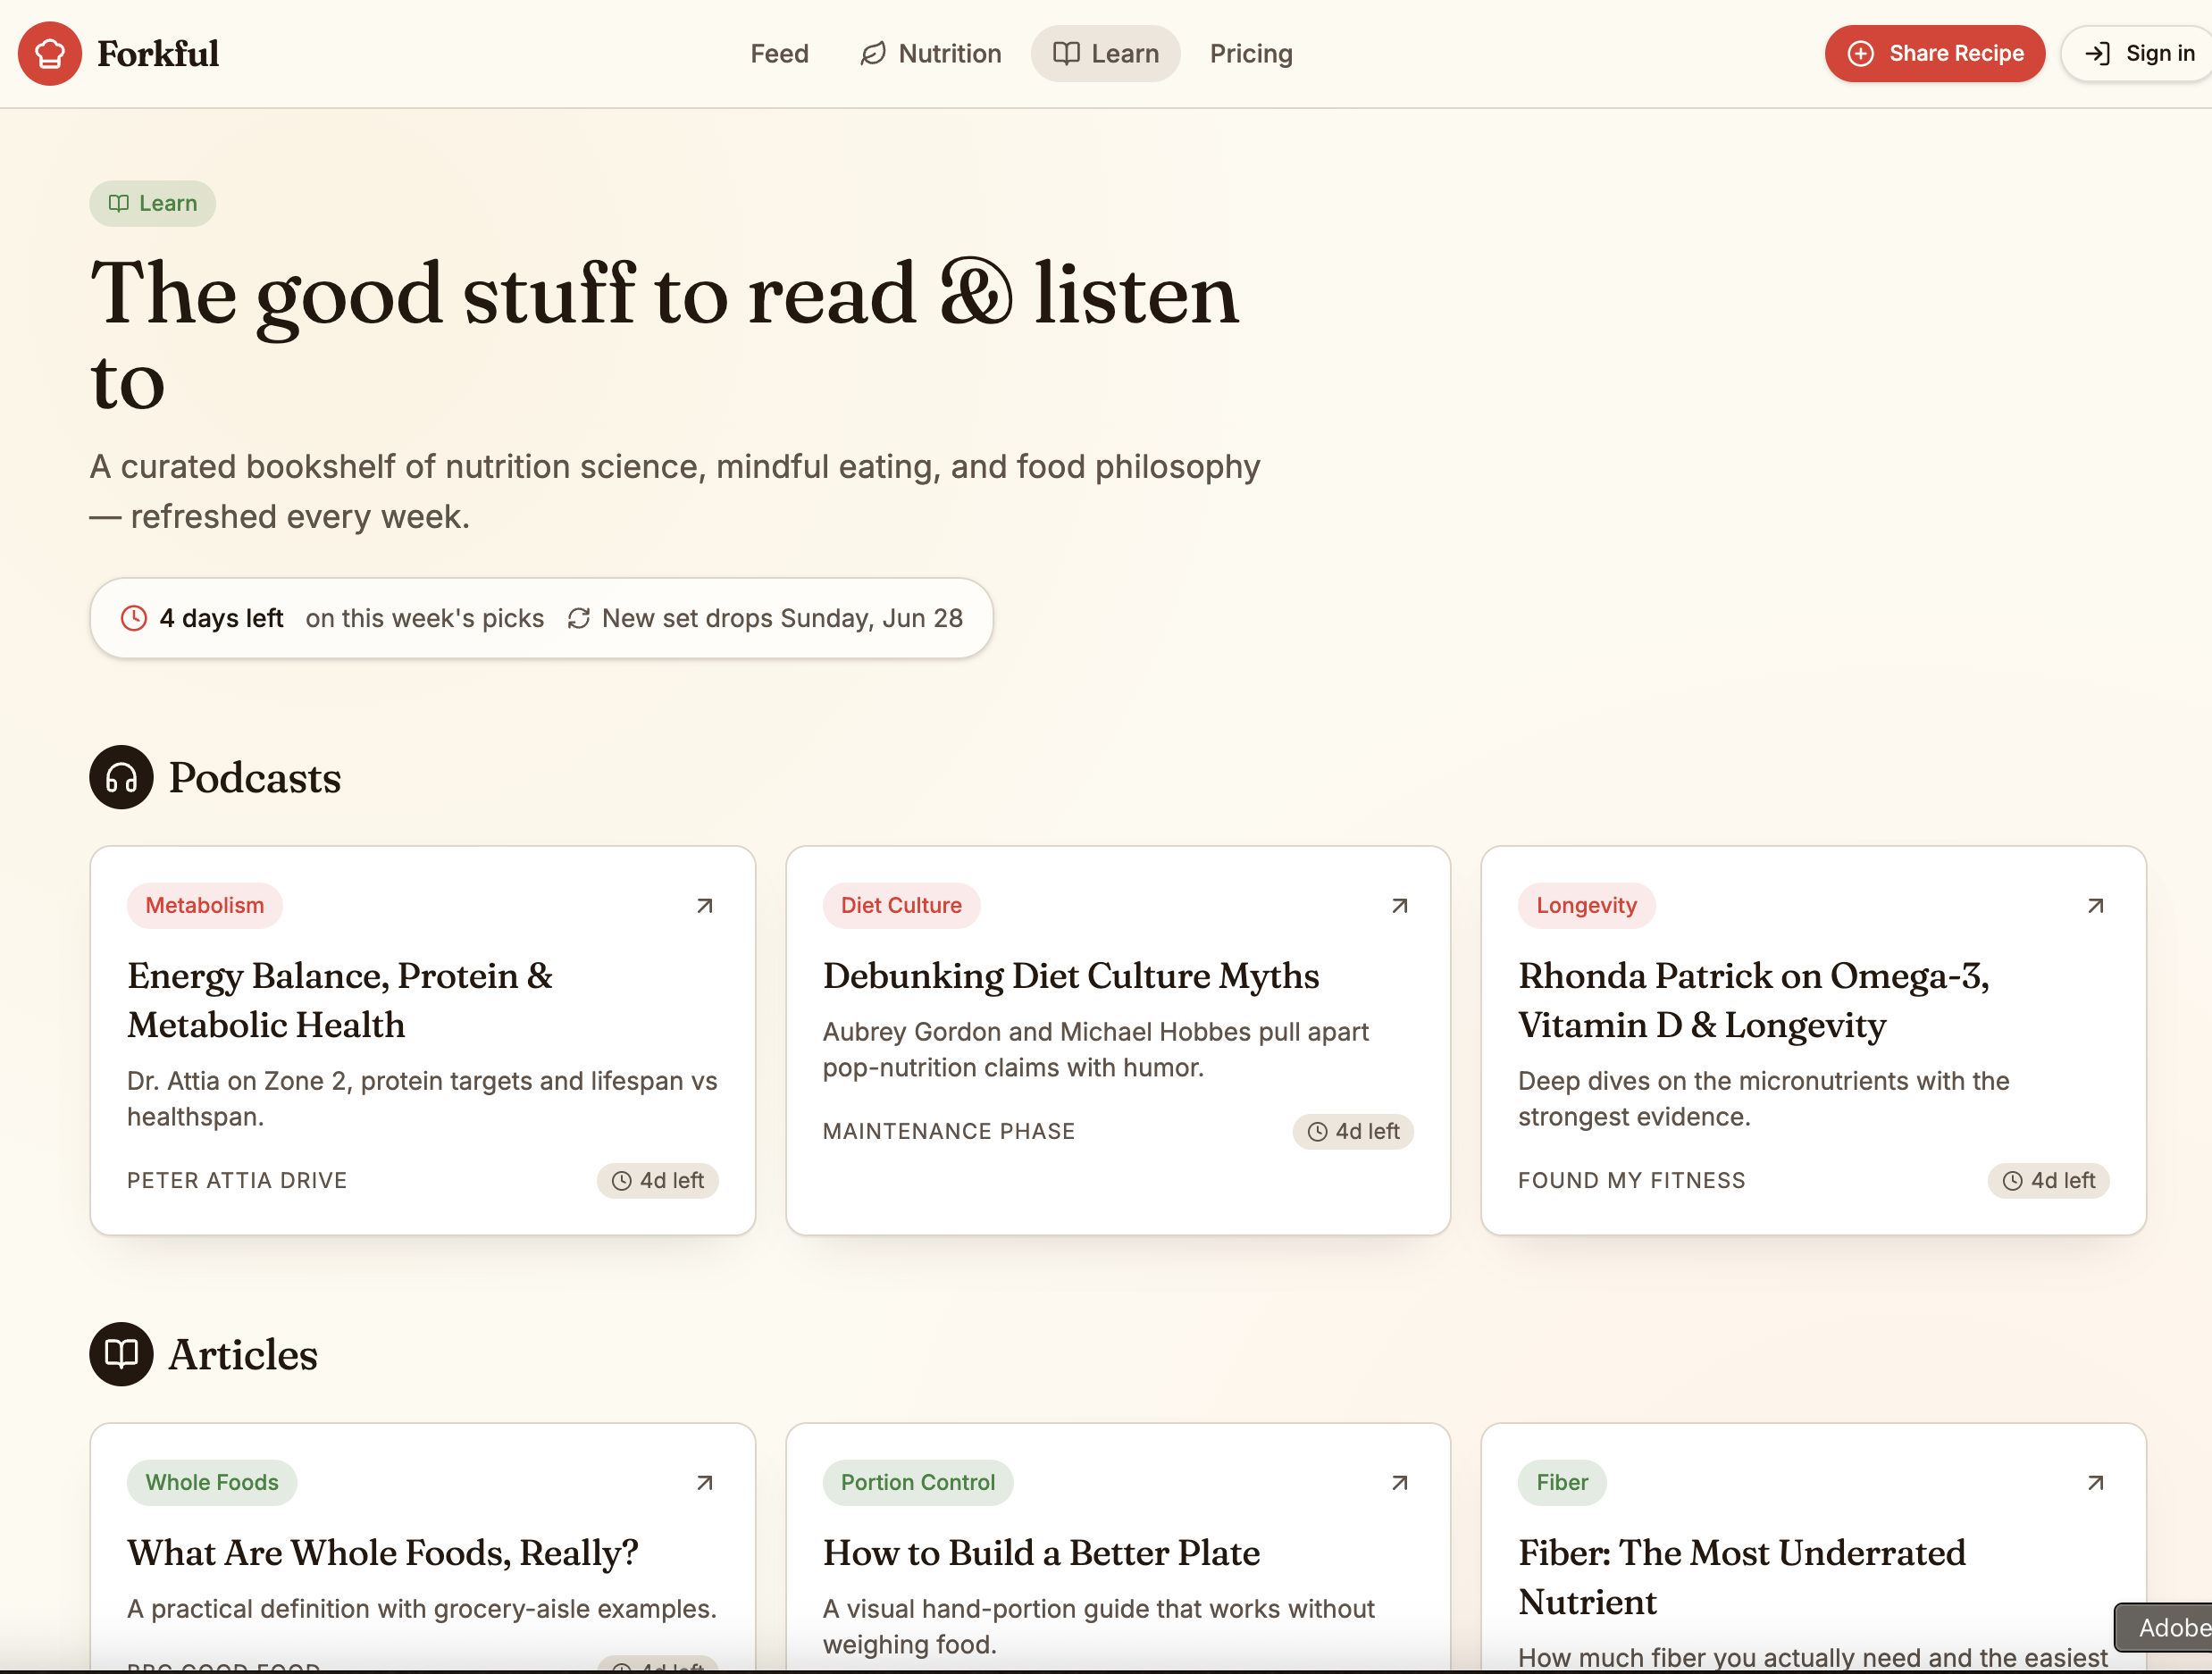
Task: Open the Feed nav item
Action: click(x=779, y=53)
